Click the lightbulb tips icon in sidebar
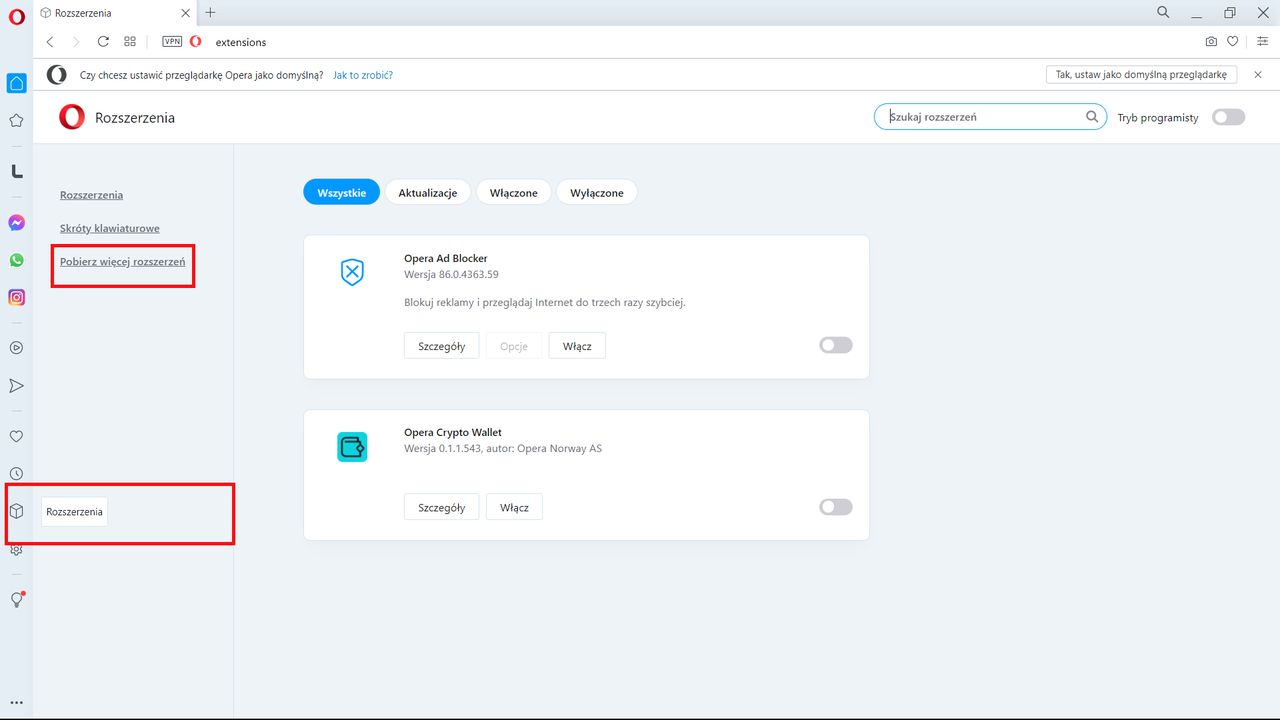Viewport: 1280px width, 720px height. (16, 600)
